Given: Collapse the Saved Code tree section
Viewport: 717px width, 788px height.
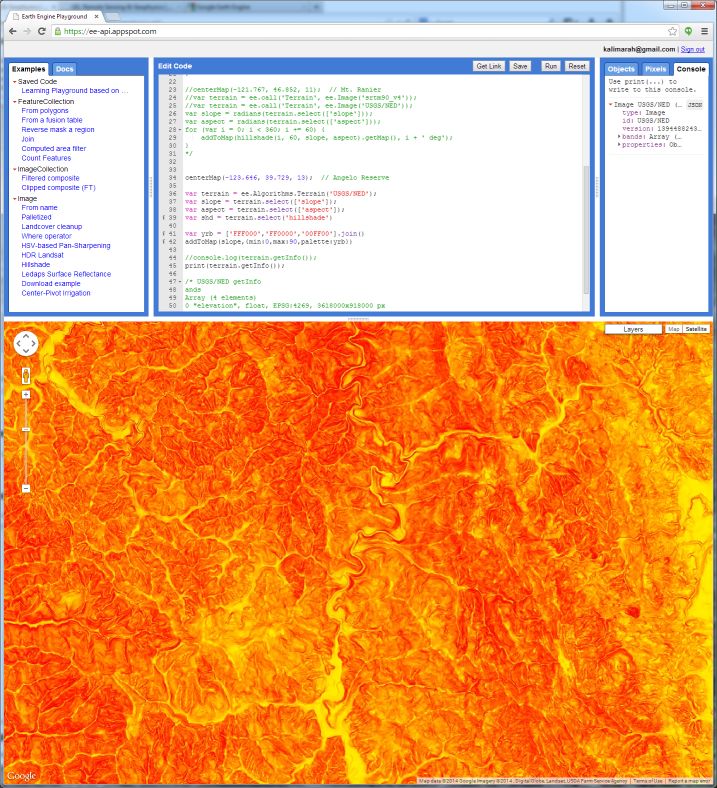Looking at the screenshot, I should coord(15,81).
